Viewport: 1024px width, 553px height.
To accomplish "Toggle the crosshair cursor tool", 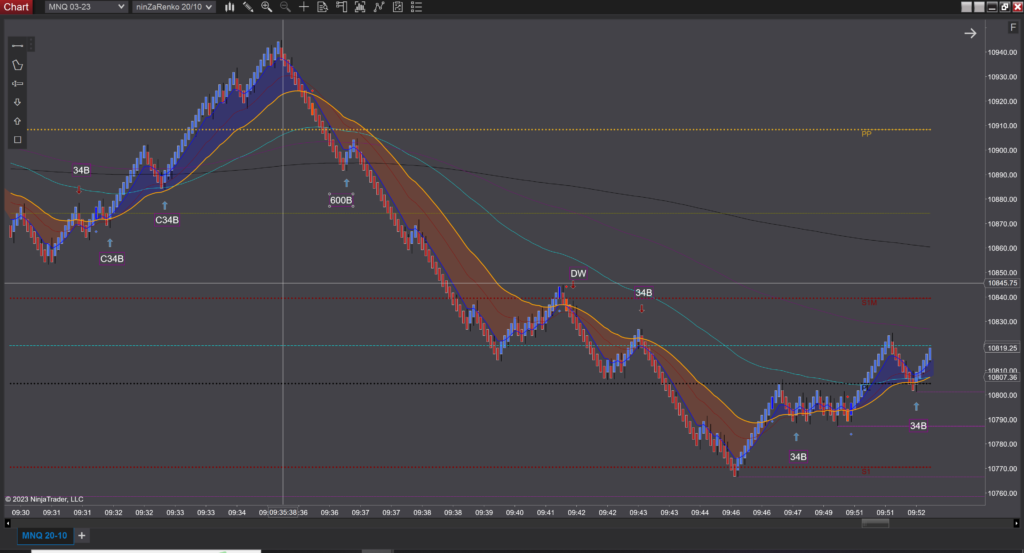I will click(x=304, y=7).
